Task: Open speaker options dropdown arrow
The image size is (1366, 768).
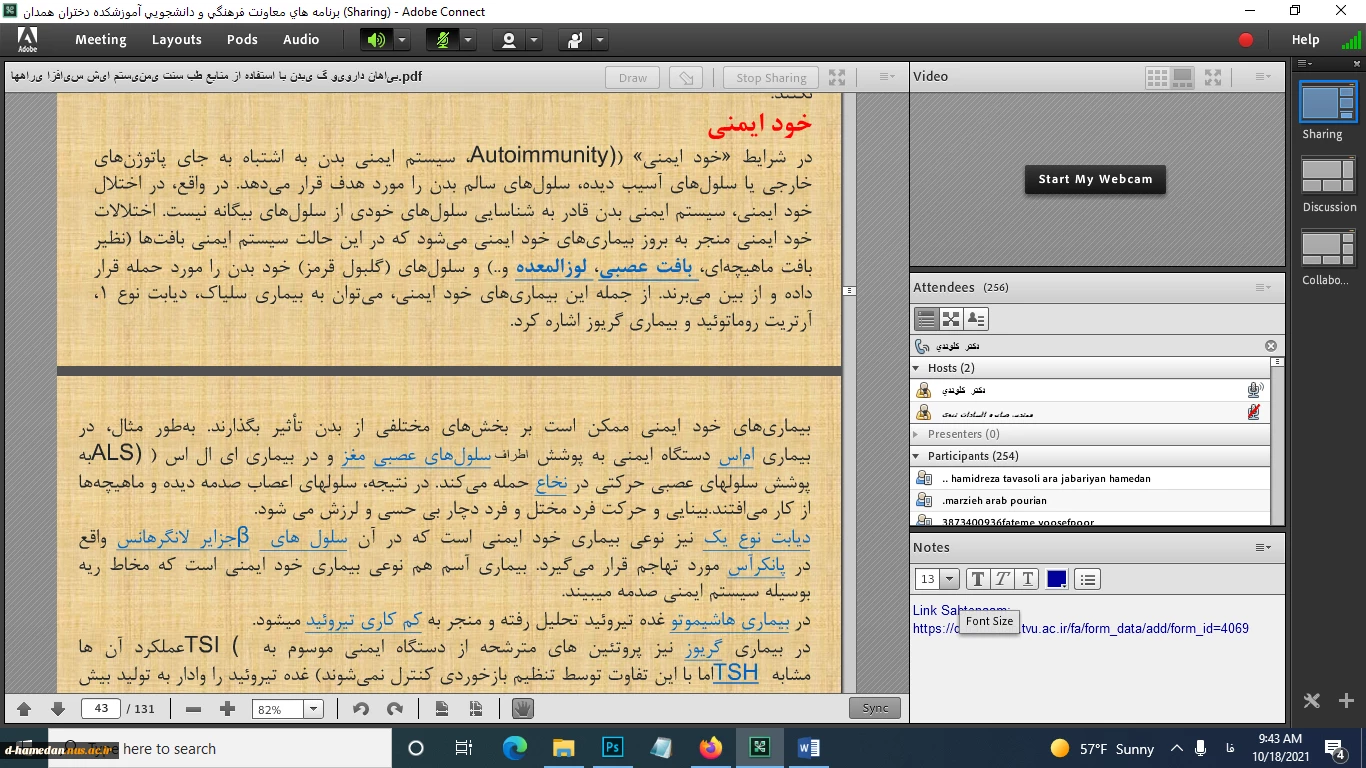Action: (x=402, y=40)
